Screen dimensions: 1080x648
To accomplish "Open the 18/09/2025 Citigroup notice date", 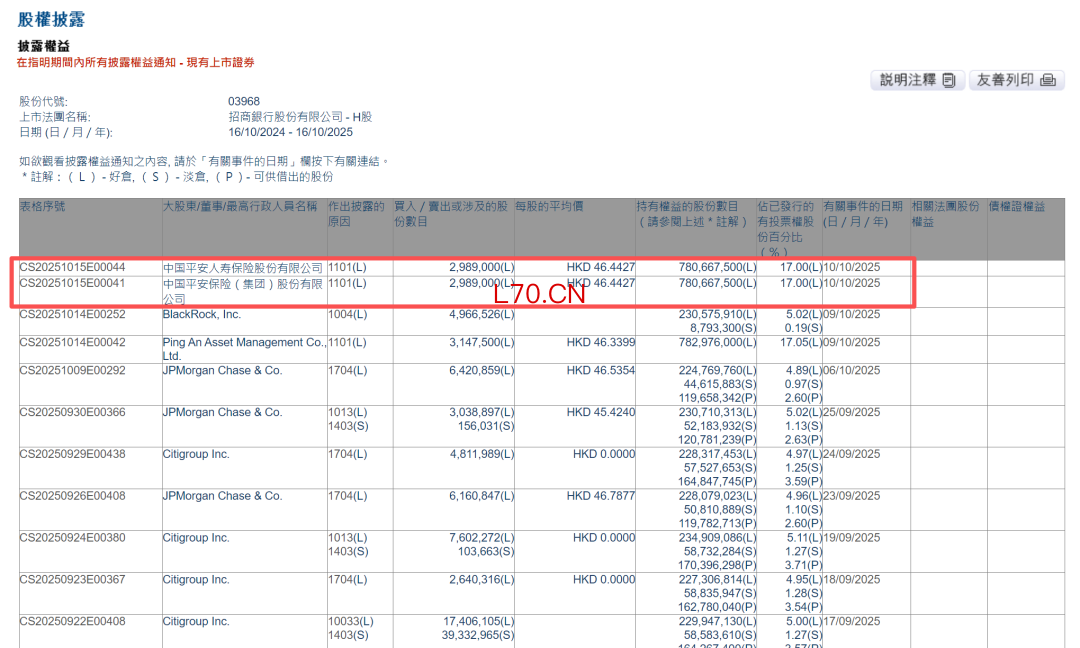I will coord(851,580).
